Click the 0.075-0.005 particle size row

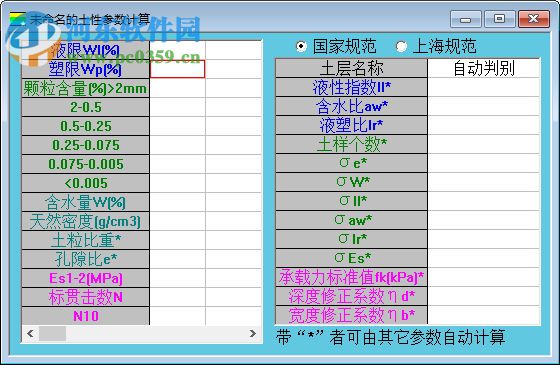[x=85, y=164]
